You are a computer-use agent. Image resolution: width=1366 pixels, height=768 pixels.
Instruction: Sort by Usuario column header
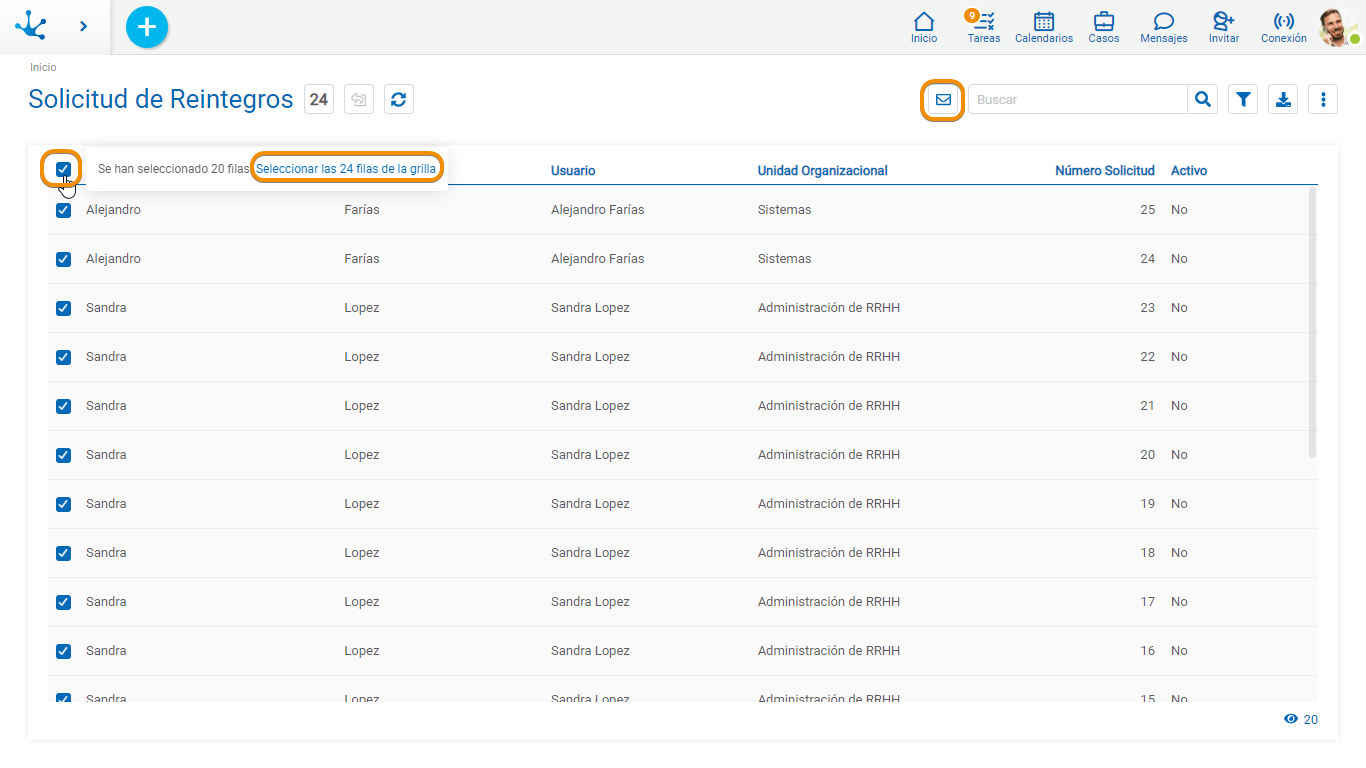pyautogui.click(x=573, y=171)
